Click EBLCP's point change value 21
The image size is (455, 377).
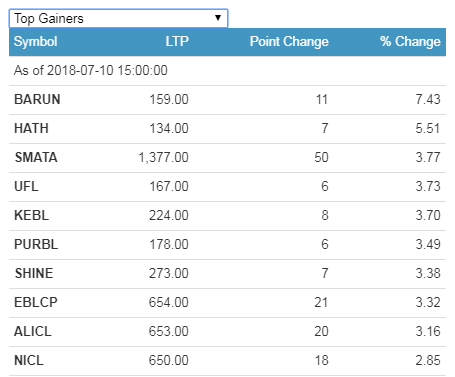(321, 302)
